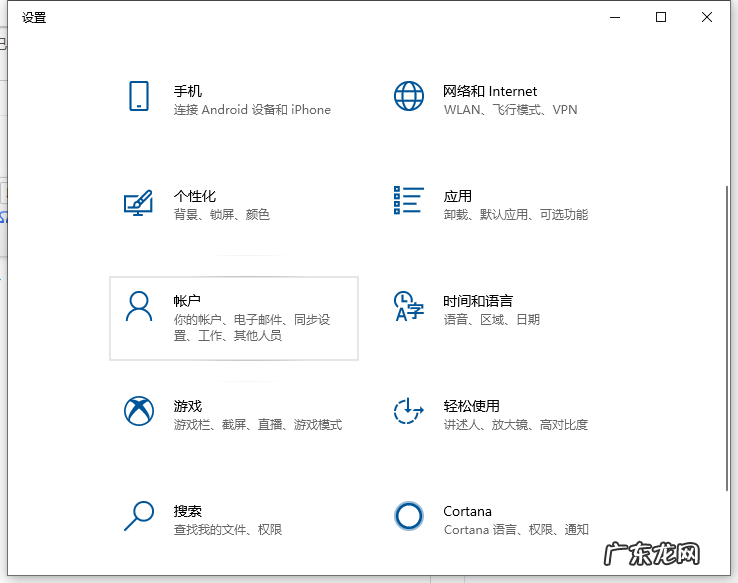Open the 手机 phone icon

point(139,96)
